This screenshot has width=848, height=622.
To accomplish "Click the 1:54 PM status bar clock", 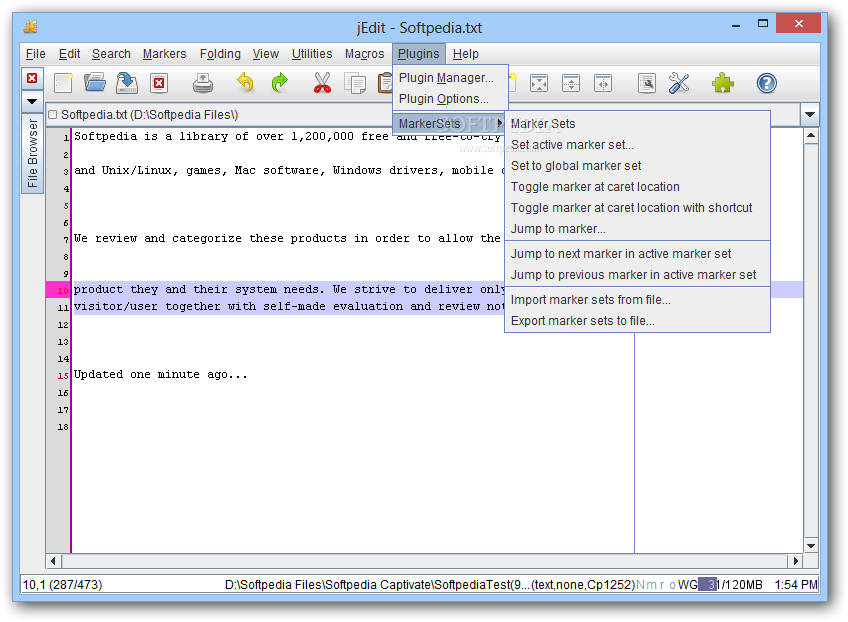I will [x=796, y=585].
